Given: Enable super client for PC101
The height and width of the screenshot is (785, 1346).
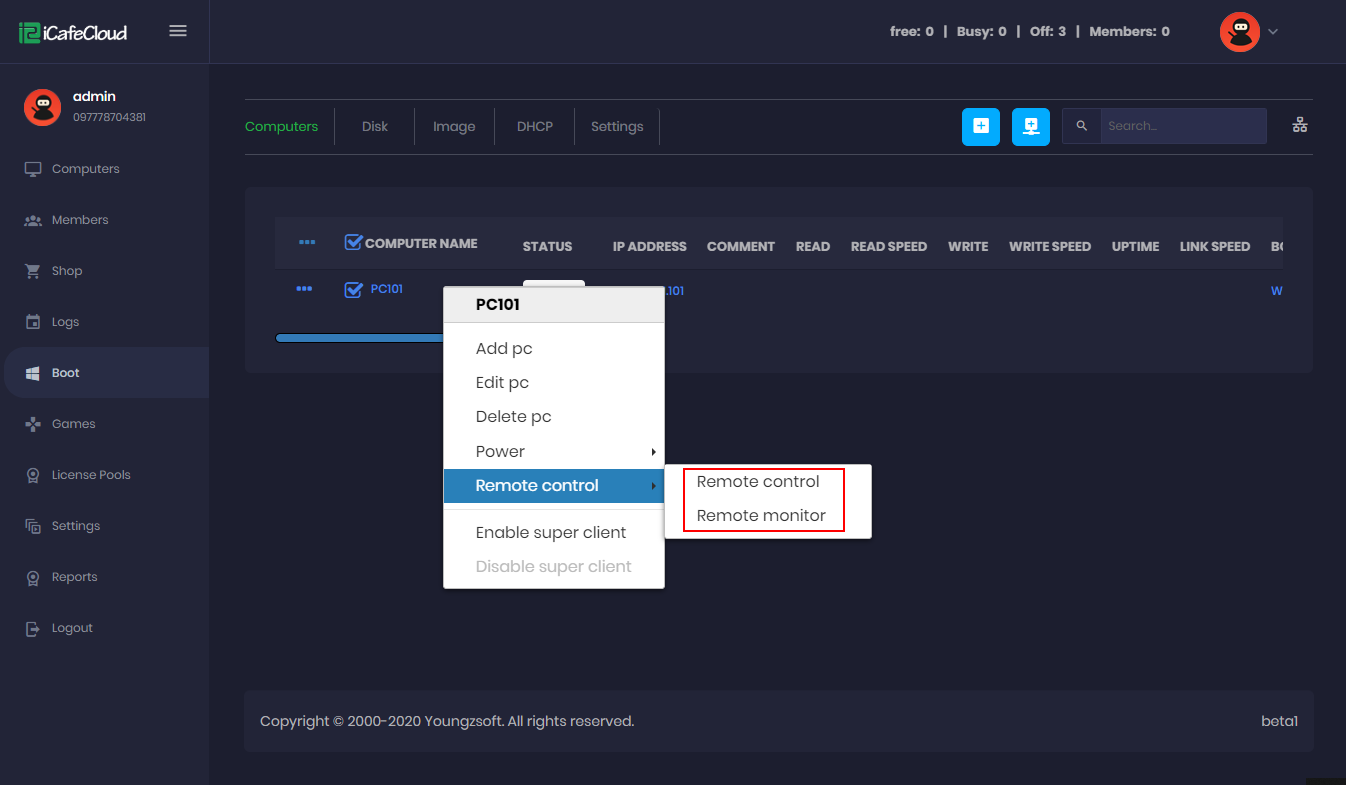Looking at the screenshot, I should pos(551,532).
